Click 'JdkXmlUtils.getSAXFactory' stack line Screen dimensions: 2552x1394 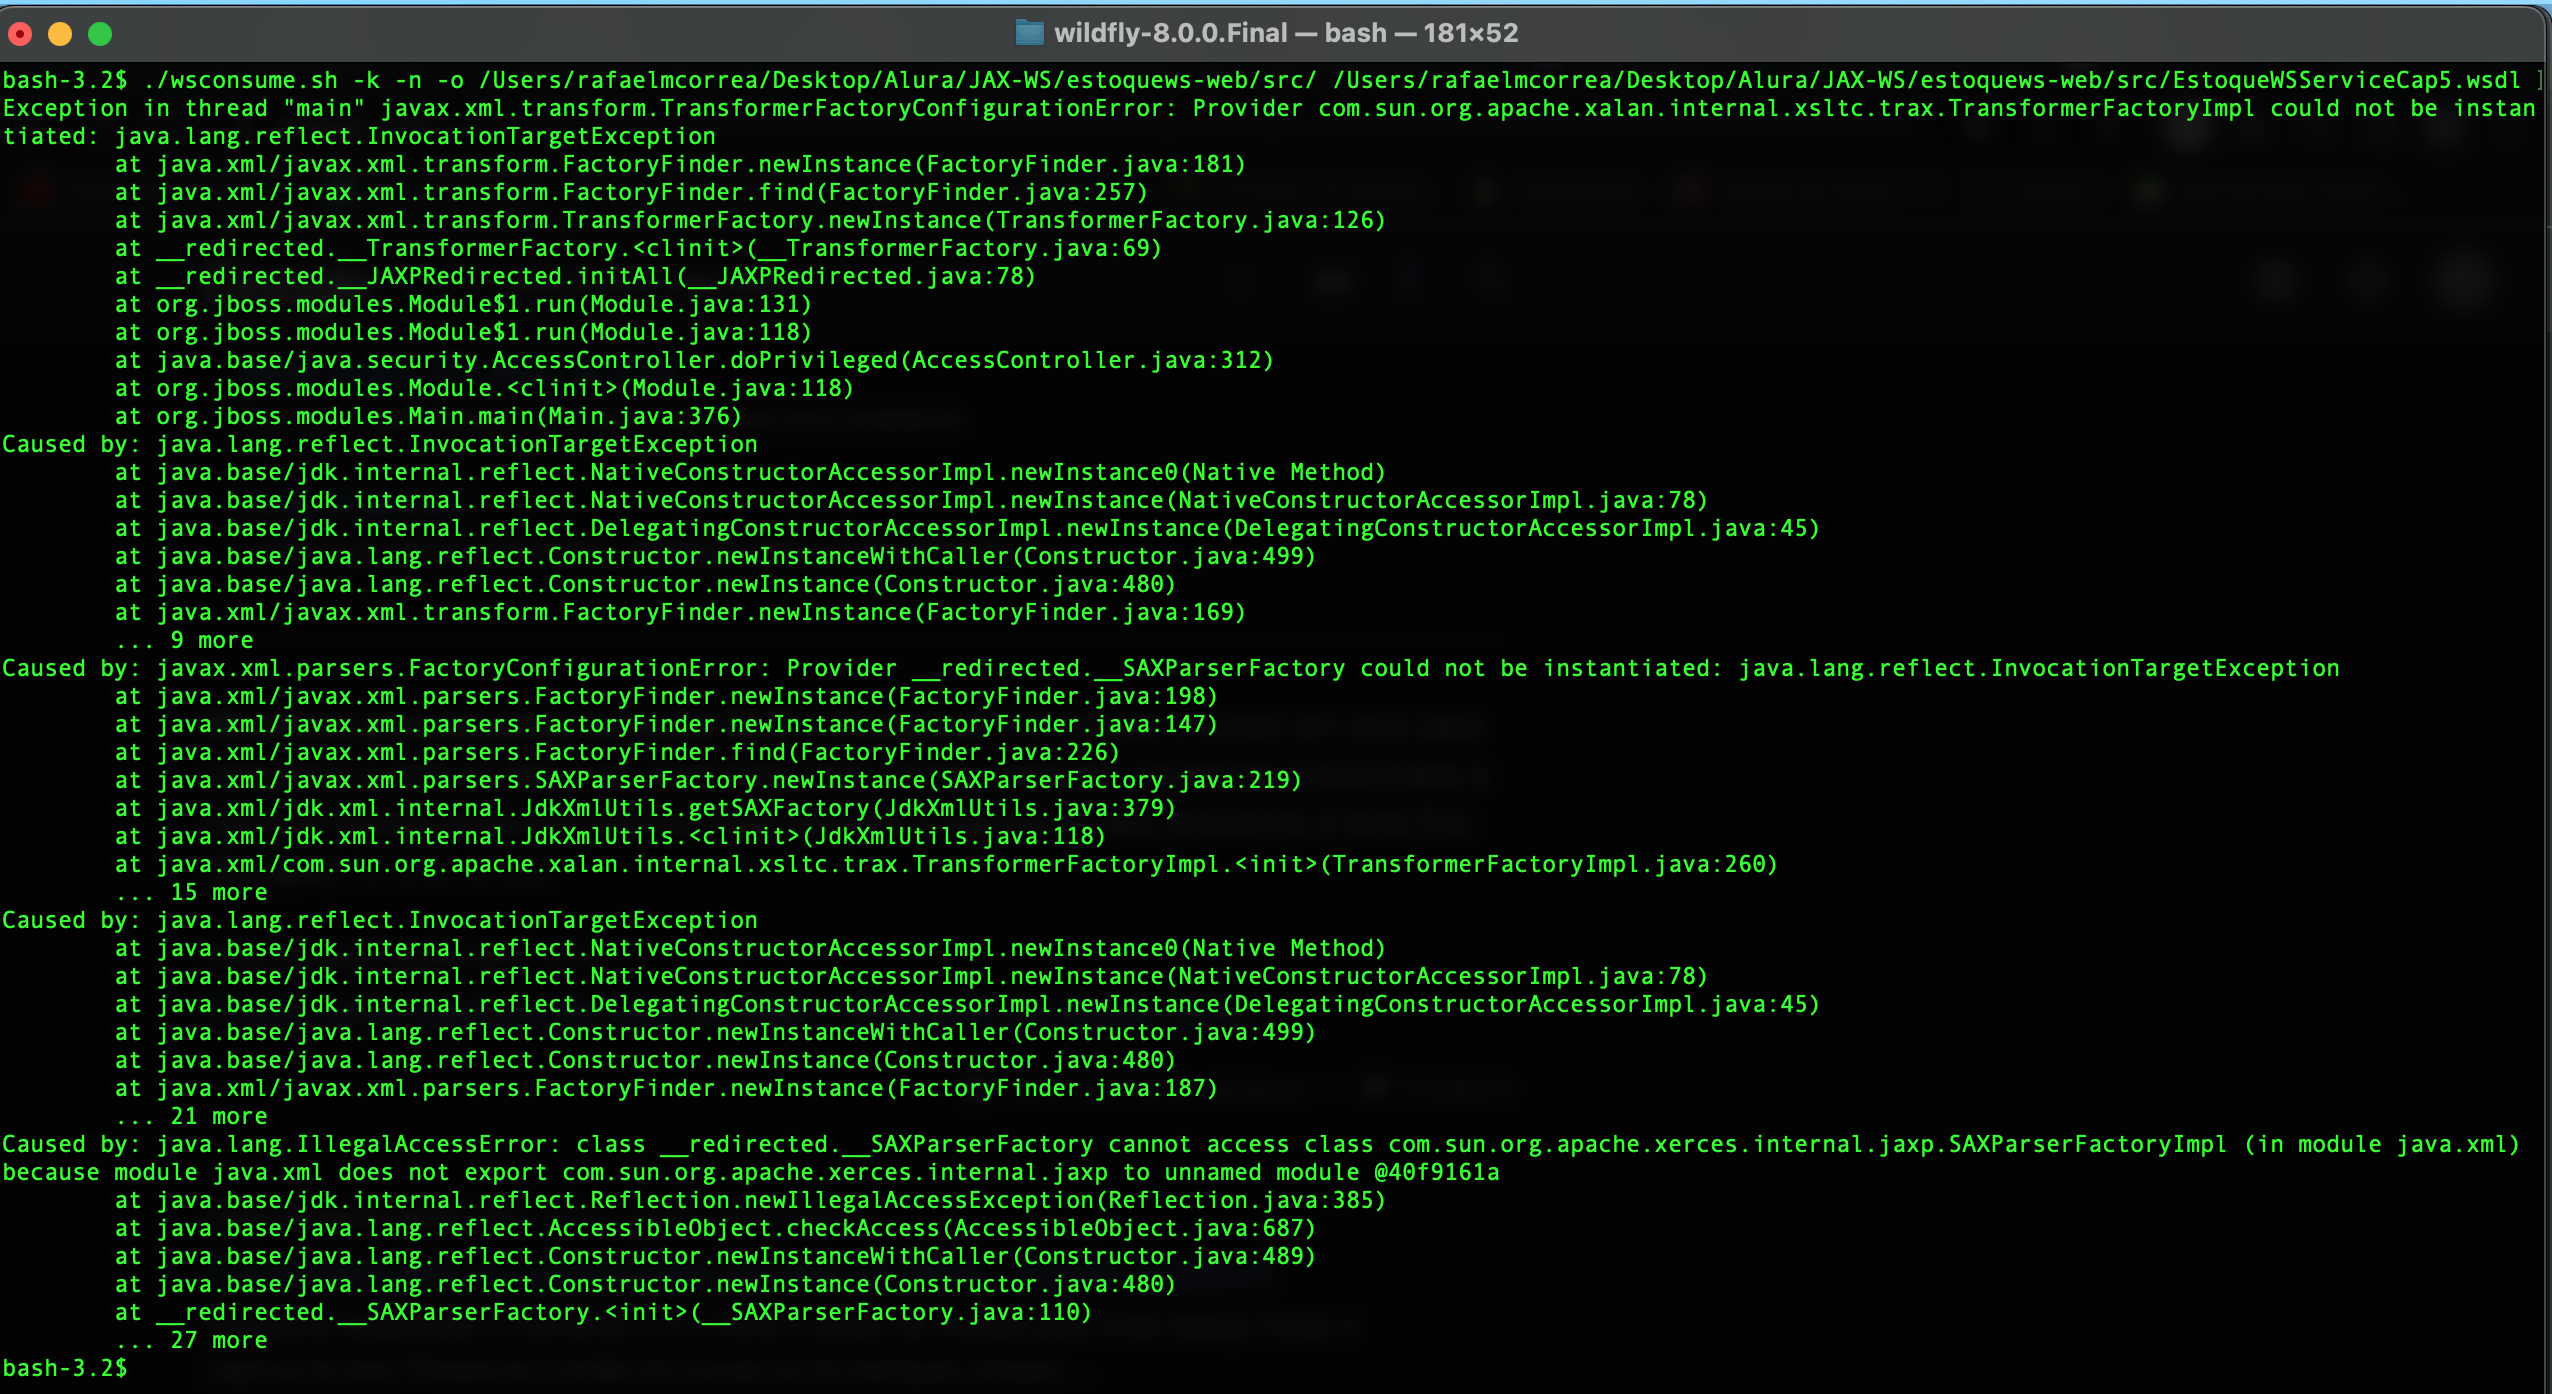point(645,808)
